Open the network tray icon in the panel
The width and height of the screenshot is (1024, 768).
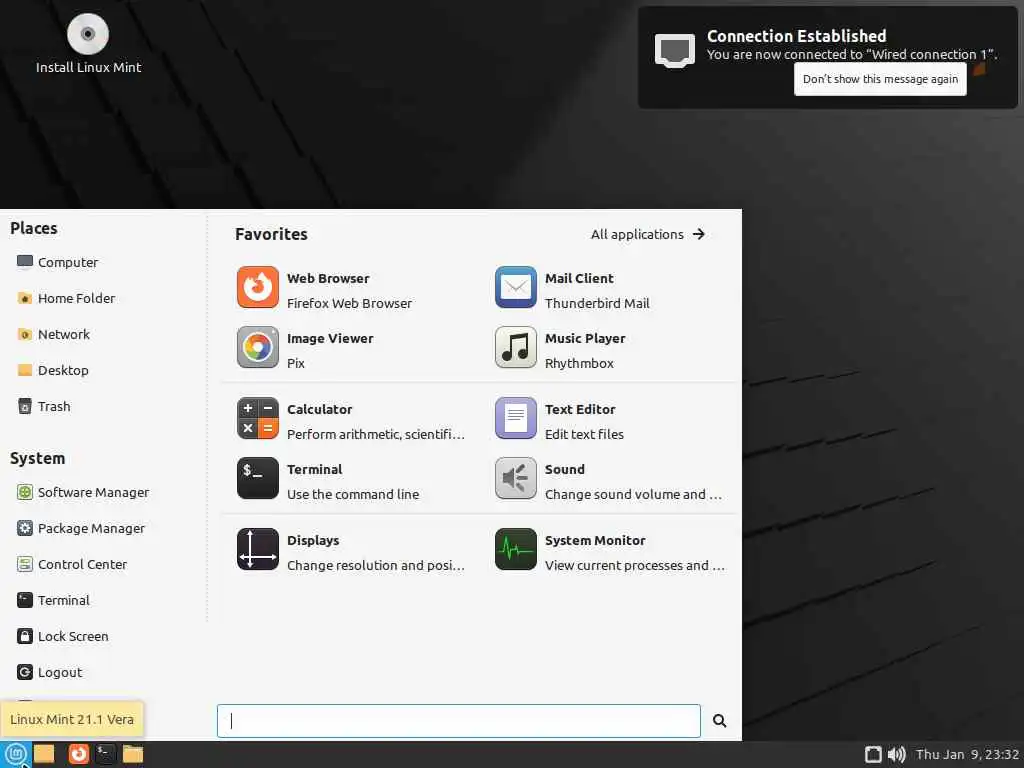point(873,754)
